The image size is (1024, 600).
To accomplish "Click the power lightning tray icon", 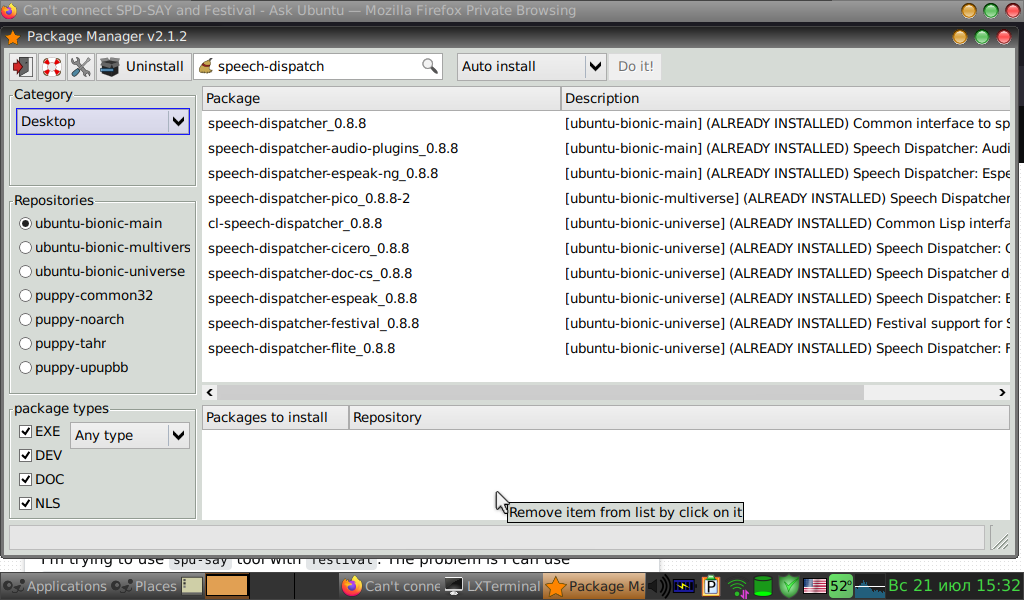I will pos(684,586).
